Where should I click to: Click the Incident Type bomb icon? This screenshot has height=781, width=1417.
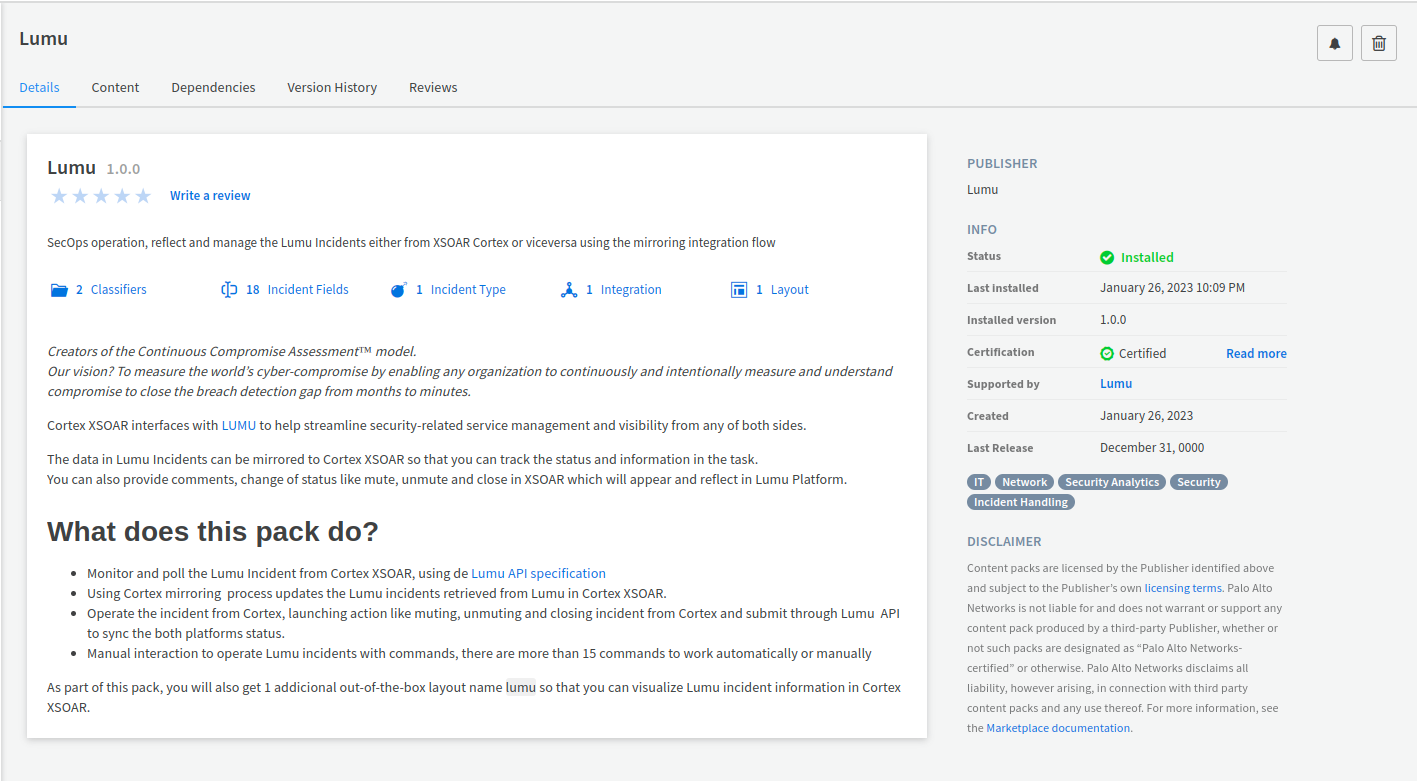[x=399, y=290]
